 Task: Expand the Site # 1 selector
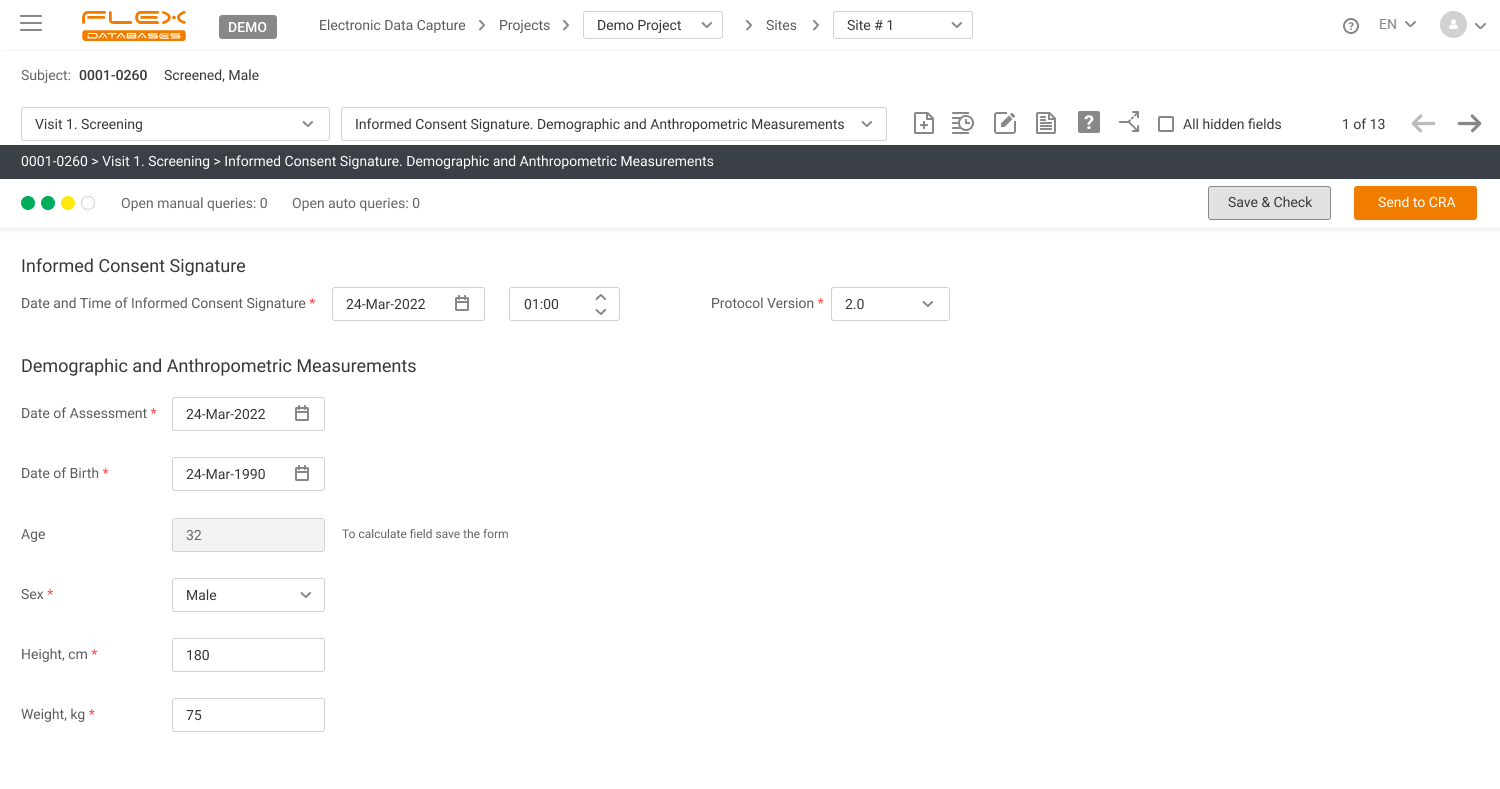(902, 25)
